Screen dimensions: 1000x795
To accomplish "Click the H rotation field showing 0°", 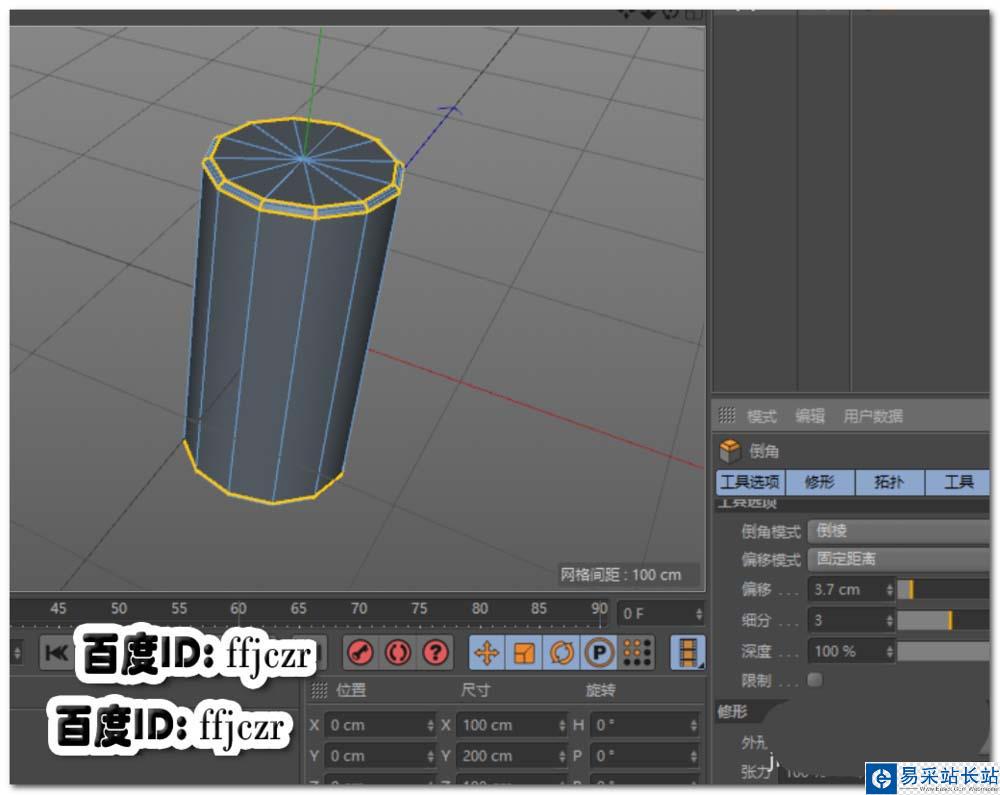I will (641, 725).
